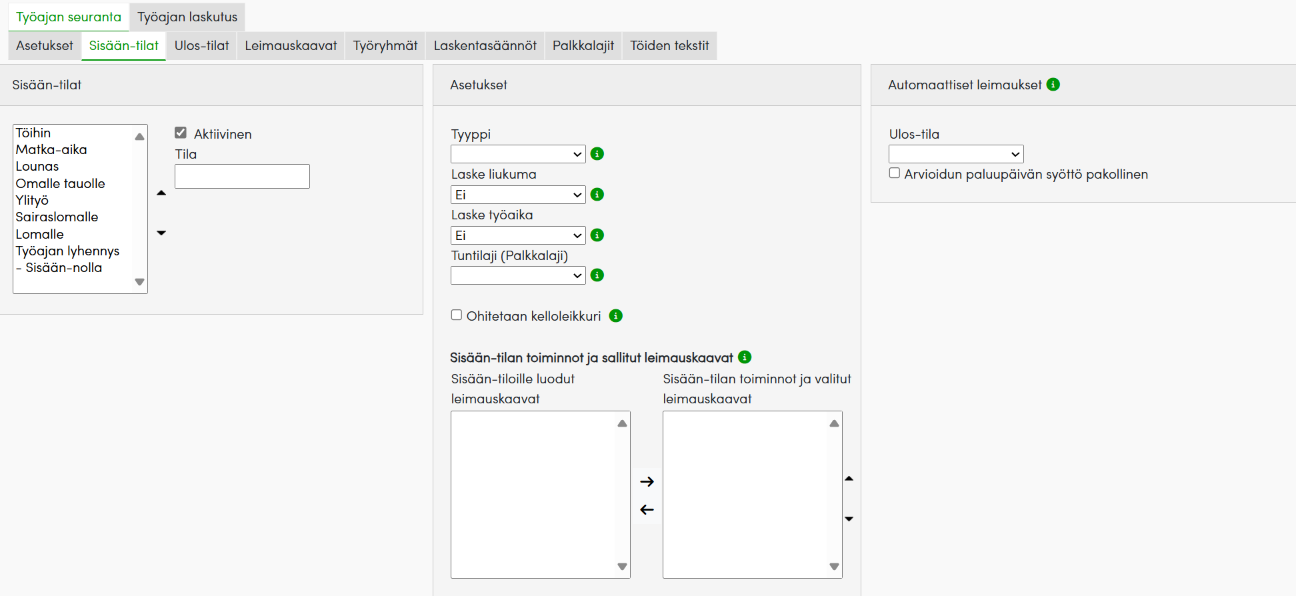This screenshot has height=596, width=1296.
Task: Open Tuntilaji (Palkkalaji) dropdown
Action: pos(518,275)
